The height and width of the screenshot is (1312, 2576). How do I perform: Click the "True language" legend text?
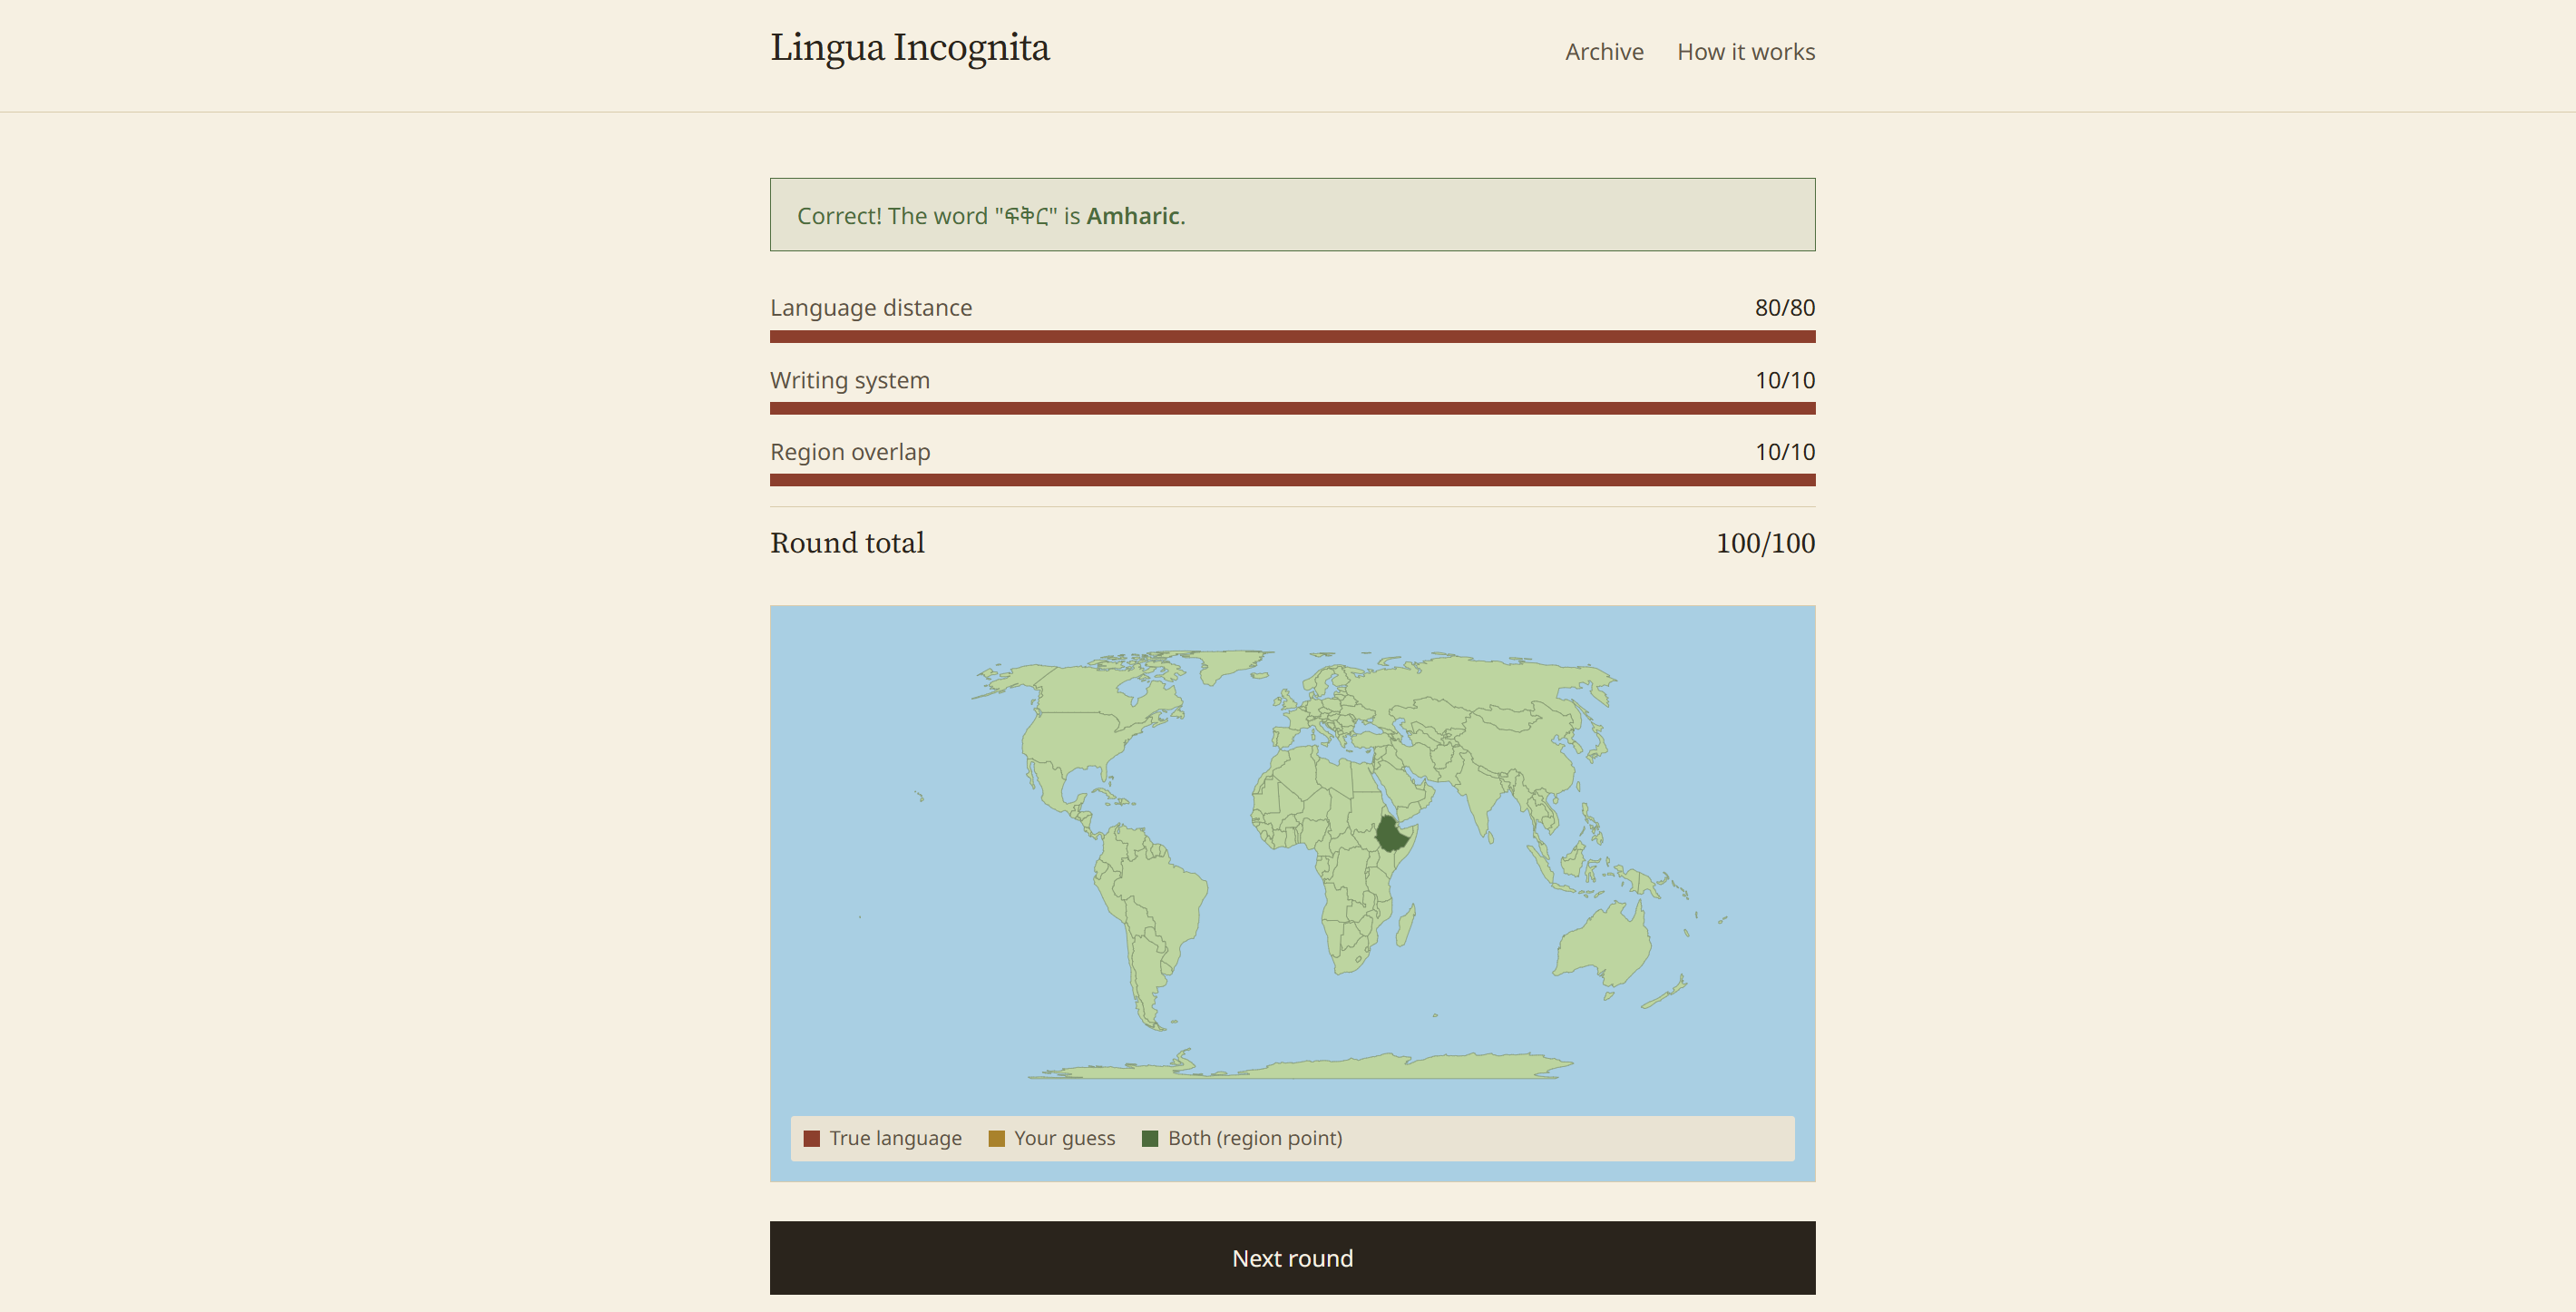[895, 1138]
